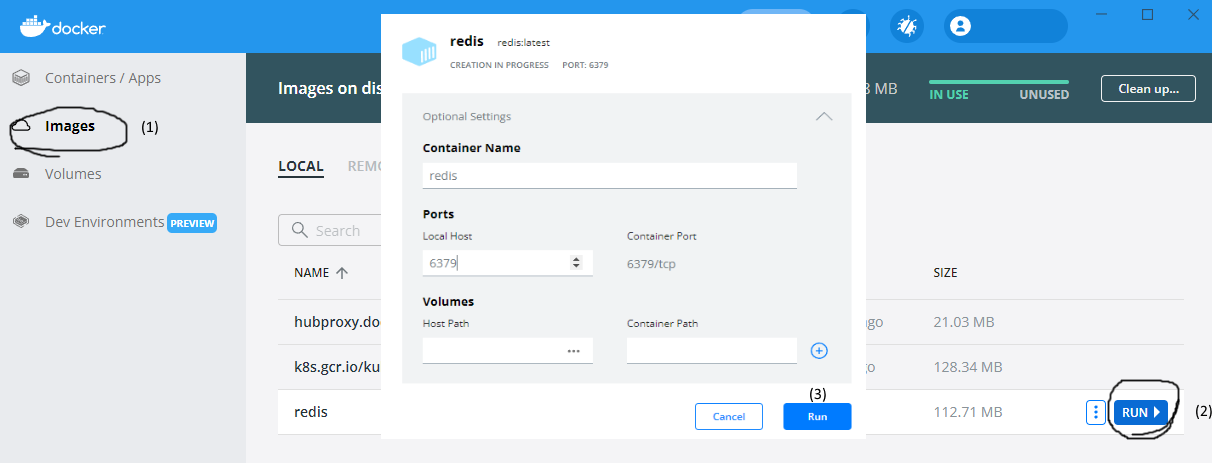Click the search magnifier icon
The width and height of the screenshot is (1212, 463).
coord(299,230)
